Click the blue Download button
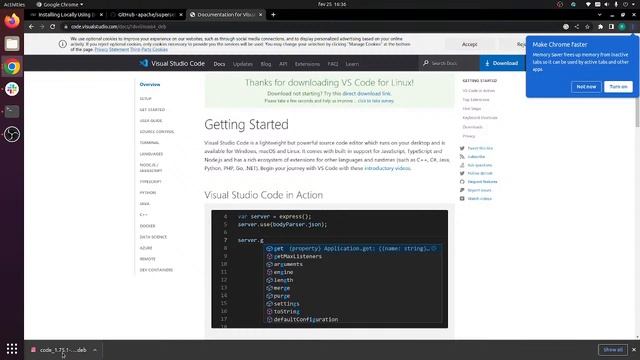Viewport: 640px width, 360px height. tap(502, 63)
